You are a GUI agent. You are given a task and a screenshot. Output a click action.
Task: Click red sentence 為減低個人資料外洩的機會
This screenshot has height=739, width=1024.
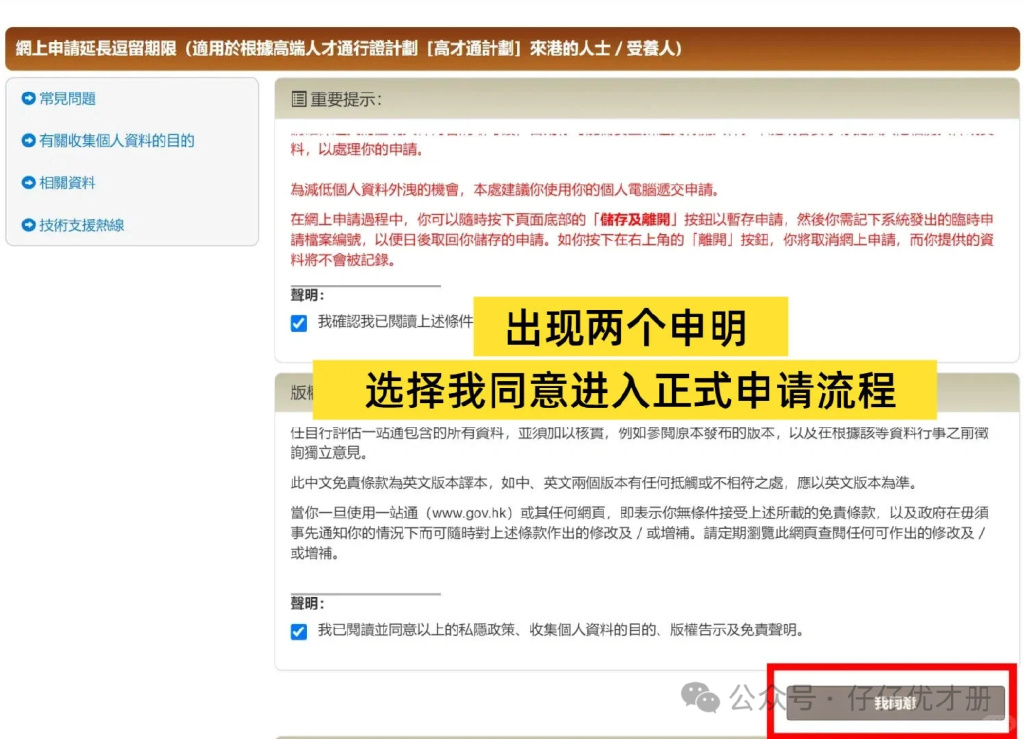click(x=505, y=190)
